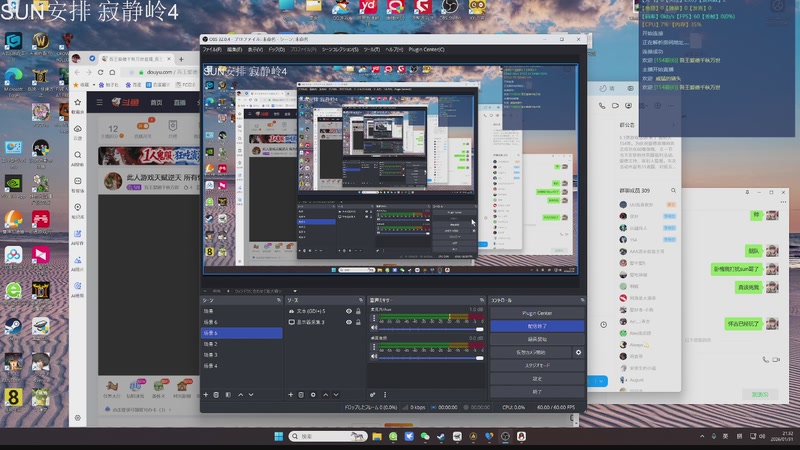Remove selected scene with trash icon in Scenes dock
Viewport: 800px width, 450px height.
coord(216,395)
